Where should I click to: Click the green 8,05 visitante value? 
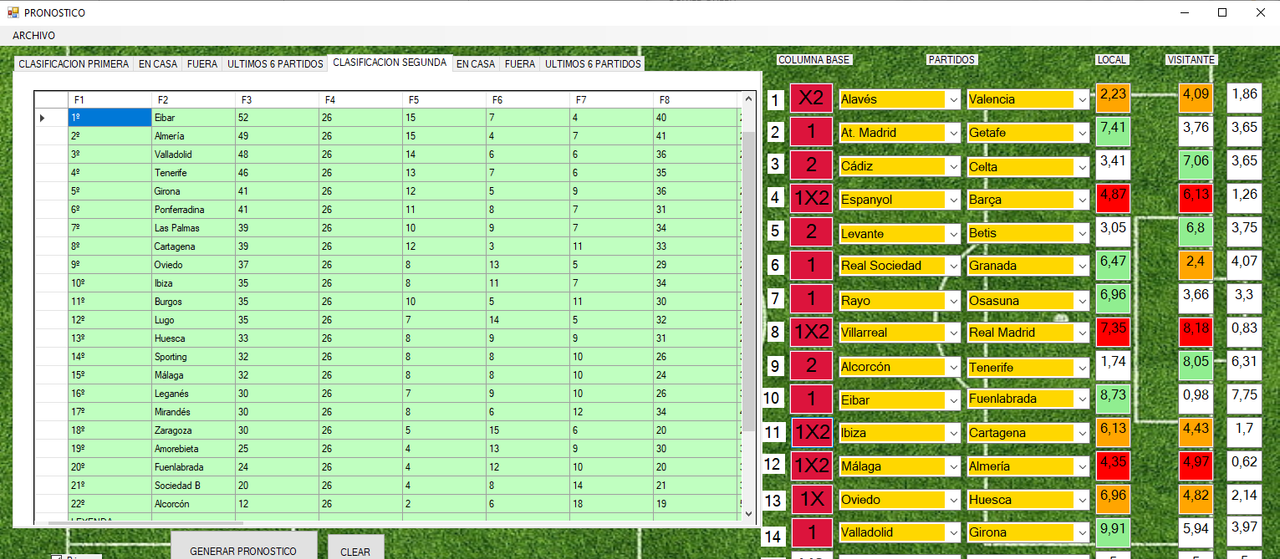pos(1195,365)
